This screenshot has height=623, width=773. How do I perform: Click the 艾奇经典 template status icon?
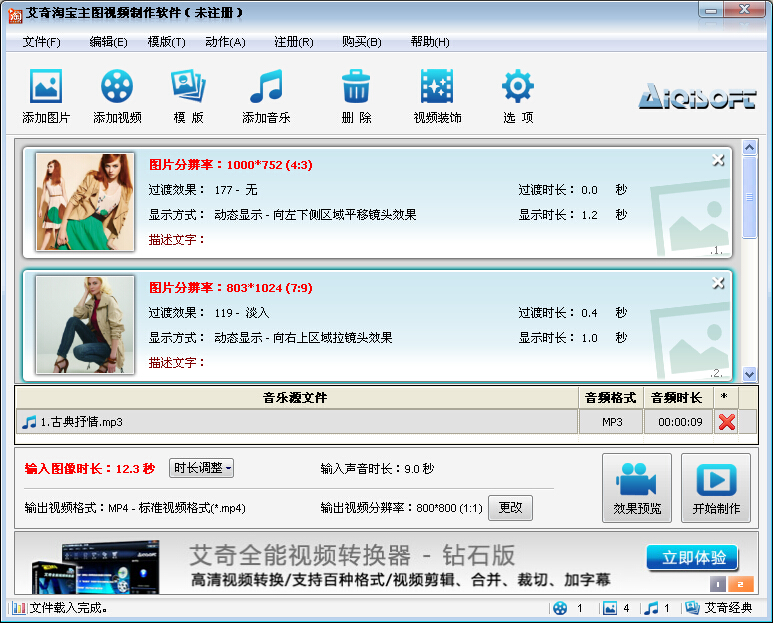692,608
